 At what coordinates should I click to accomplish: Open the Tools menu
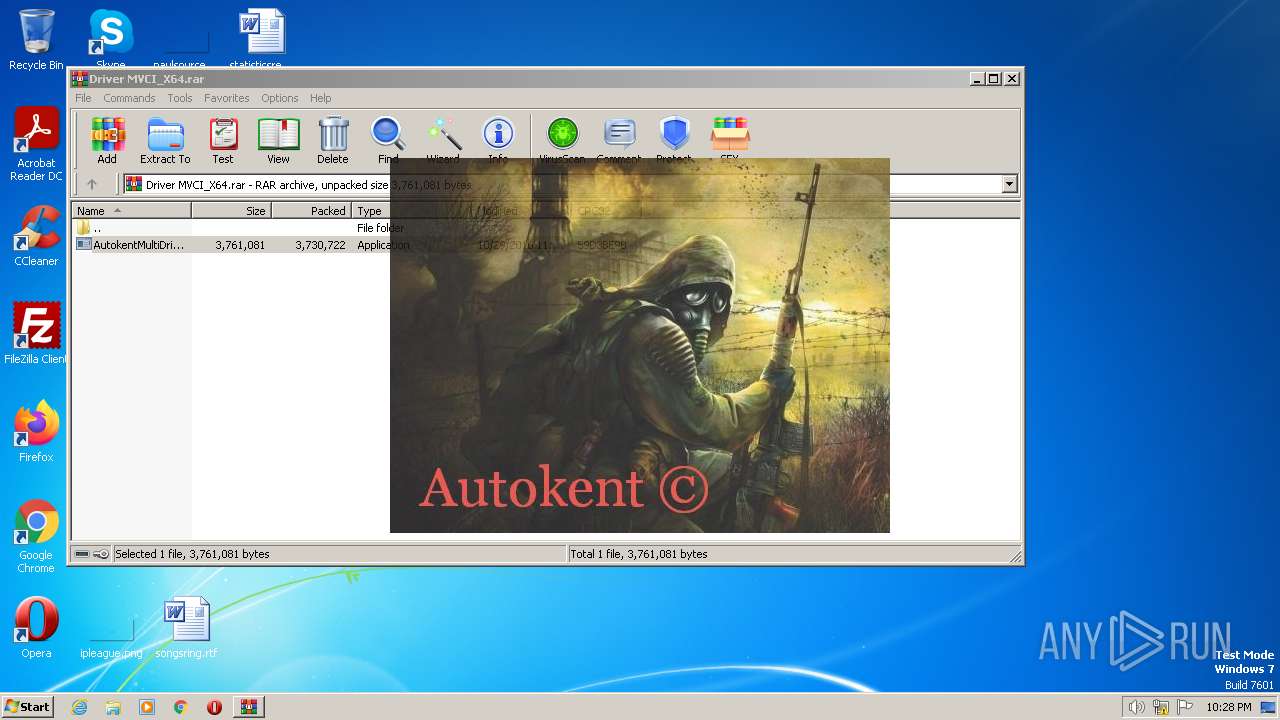[180, 98]
